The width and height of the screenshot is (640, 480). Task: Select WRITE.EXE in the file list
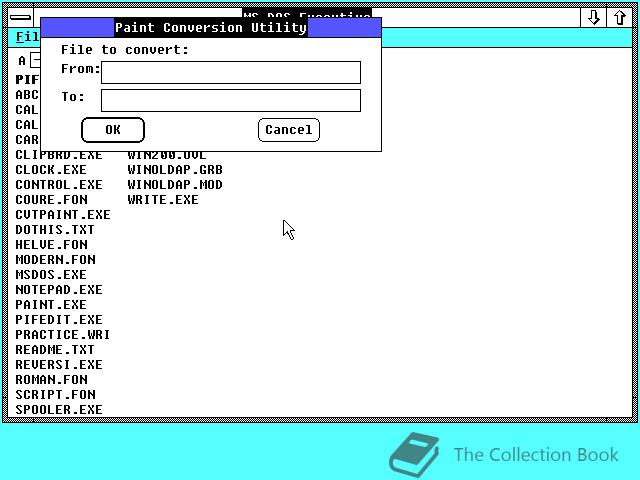click(163, 200)
